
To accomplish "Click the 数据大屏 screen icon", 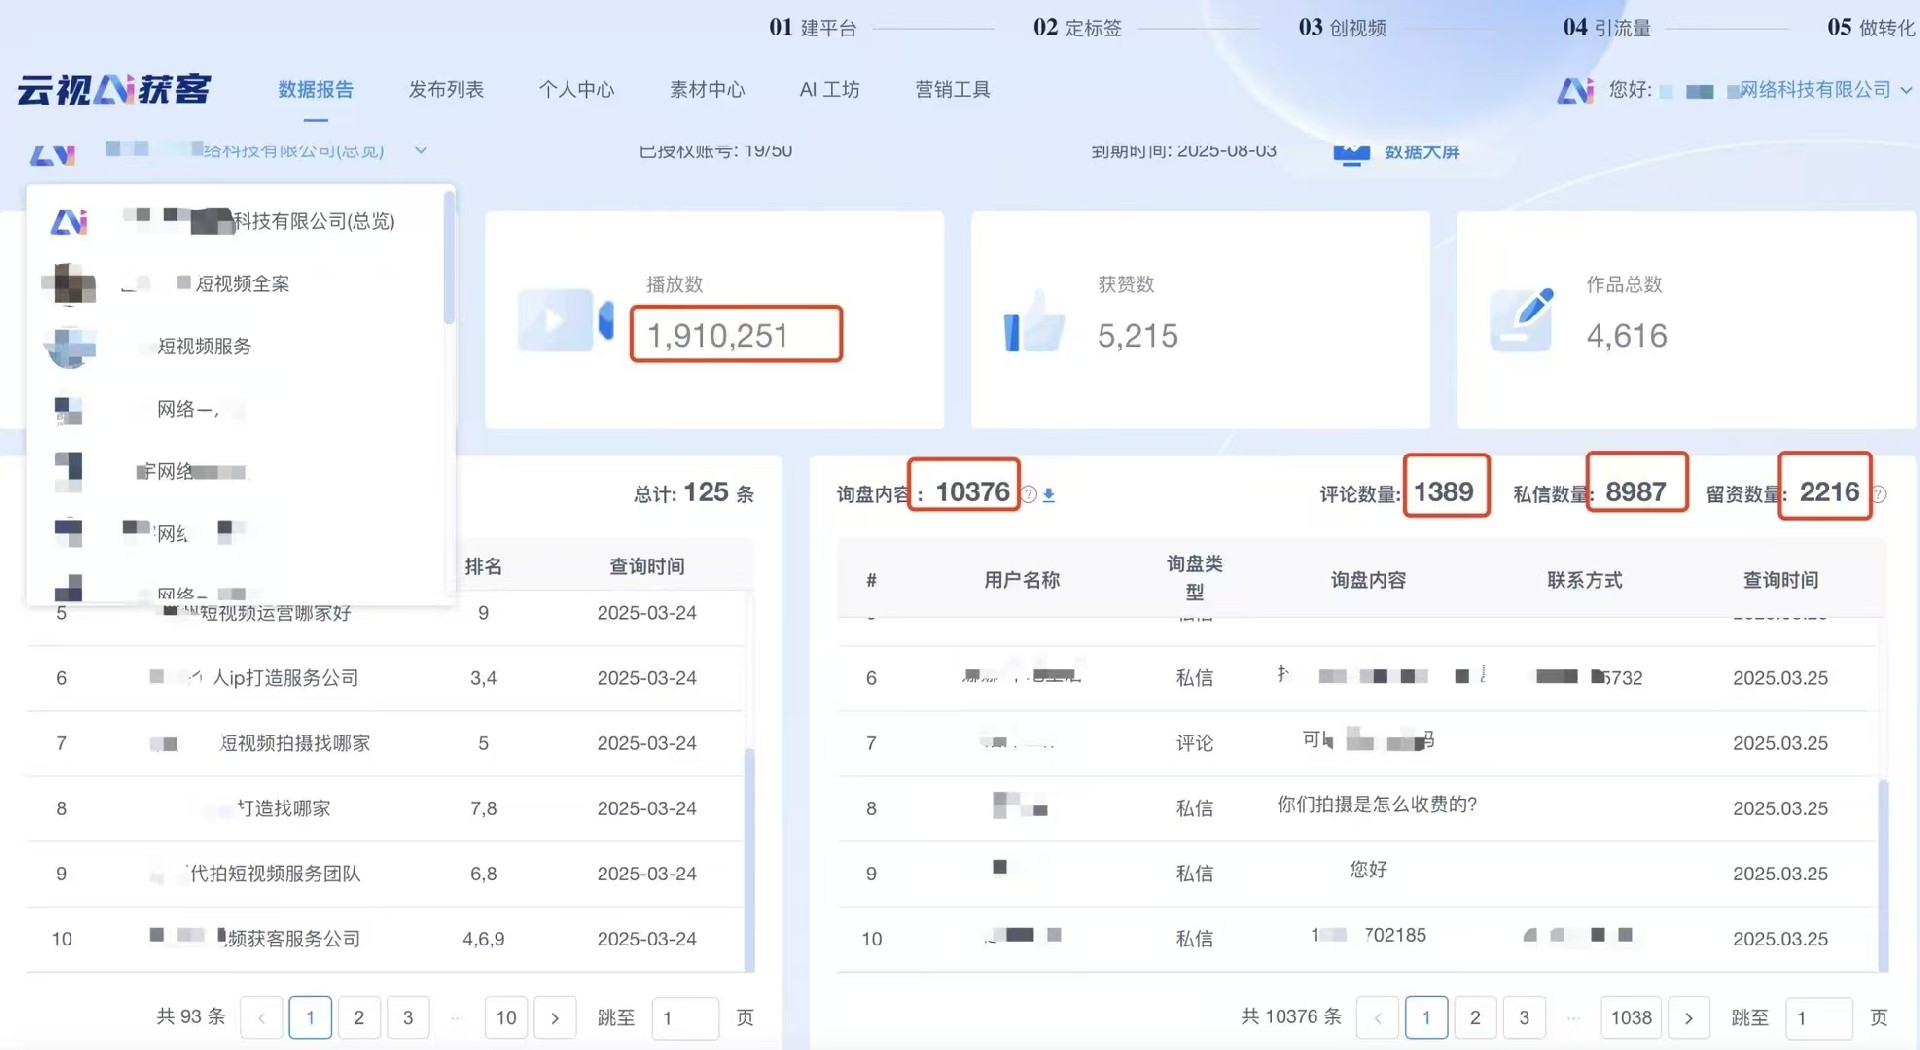I will (x=1351, y=152).
